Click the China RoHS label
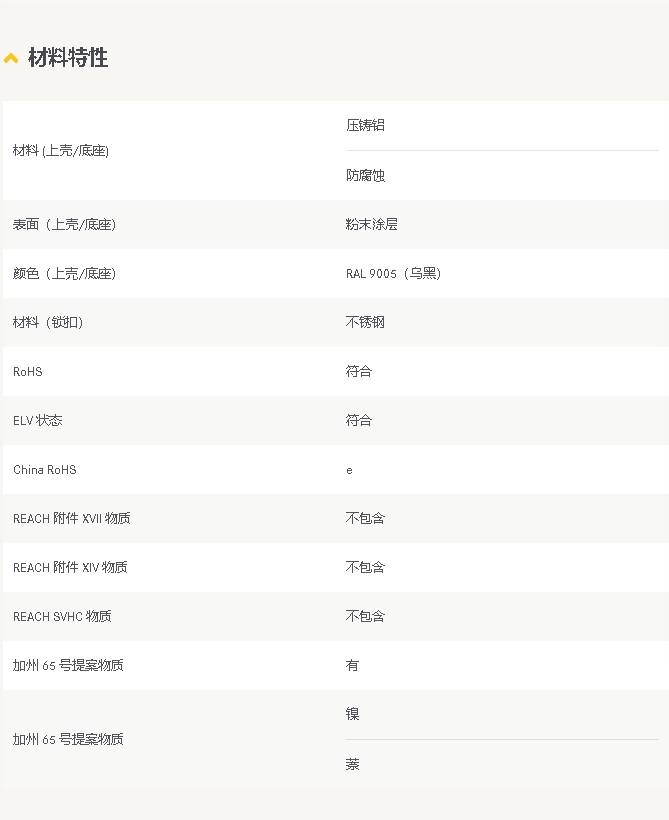 click(45, 469)
